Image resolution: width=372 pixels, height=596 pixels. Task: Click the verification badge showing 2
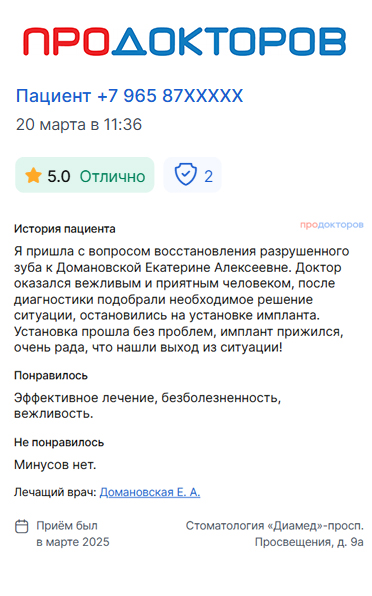click(x=193, y=175)
